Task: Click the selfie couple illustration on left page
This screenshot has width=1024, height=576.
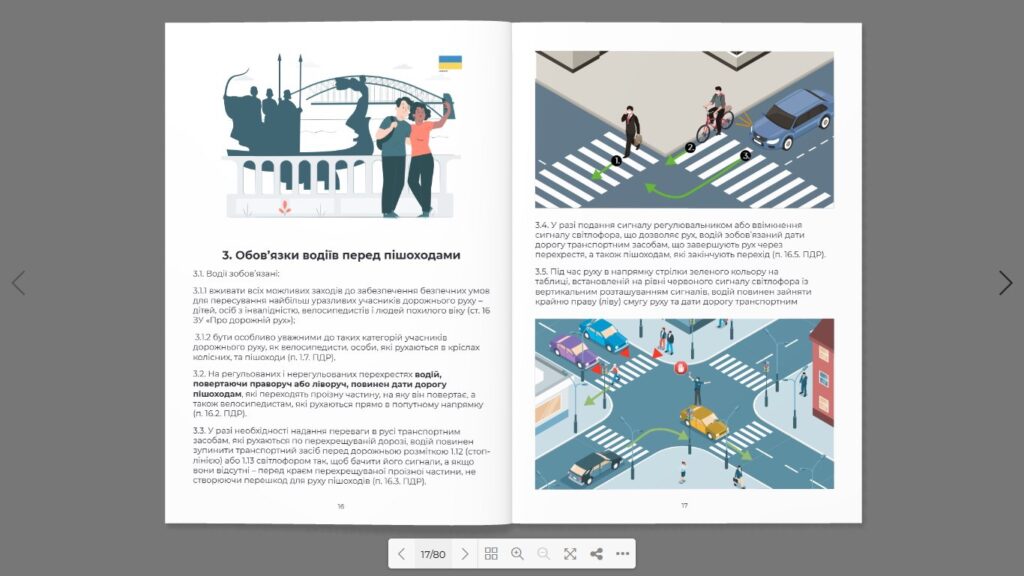Action: click(x=410, y=150)
